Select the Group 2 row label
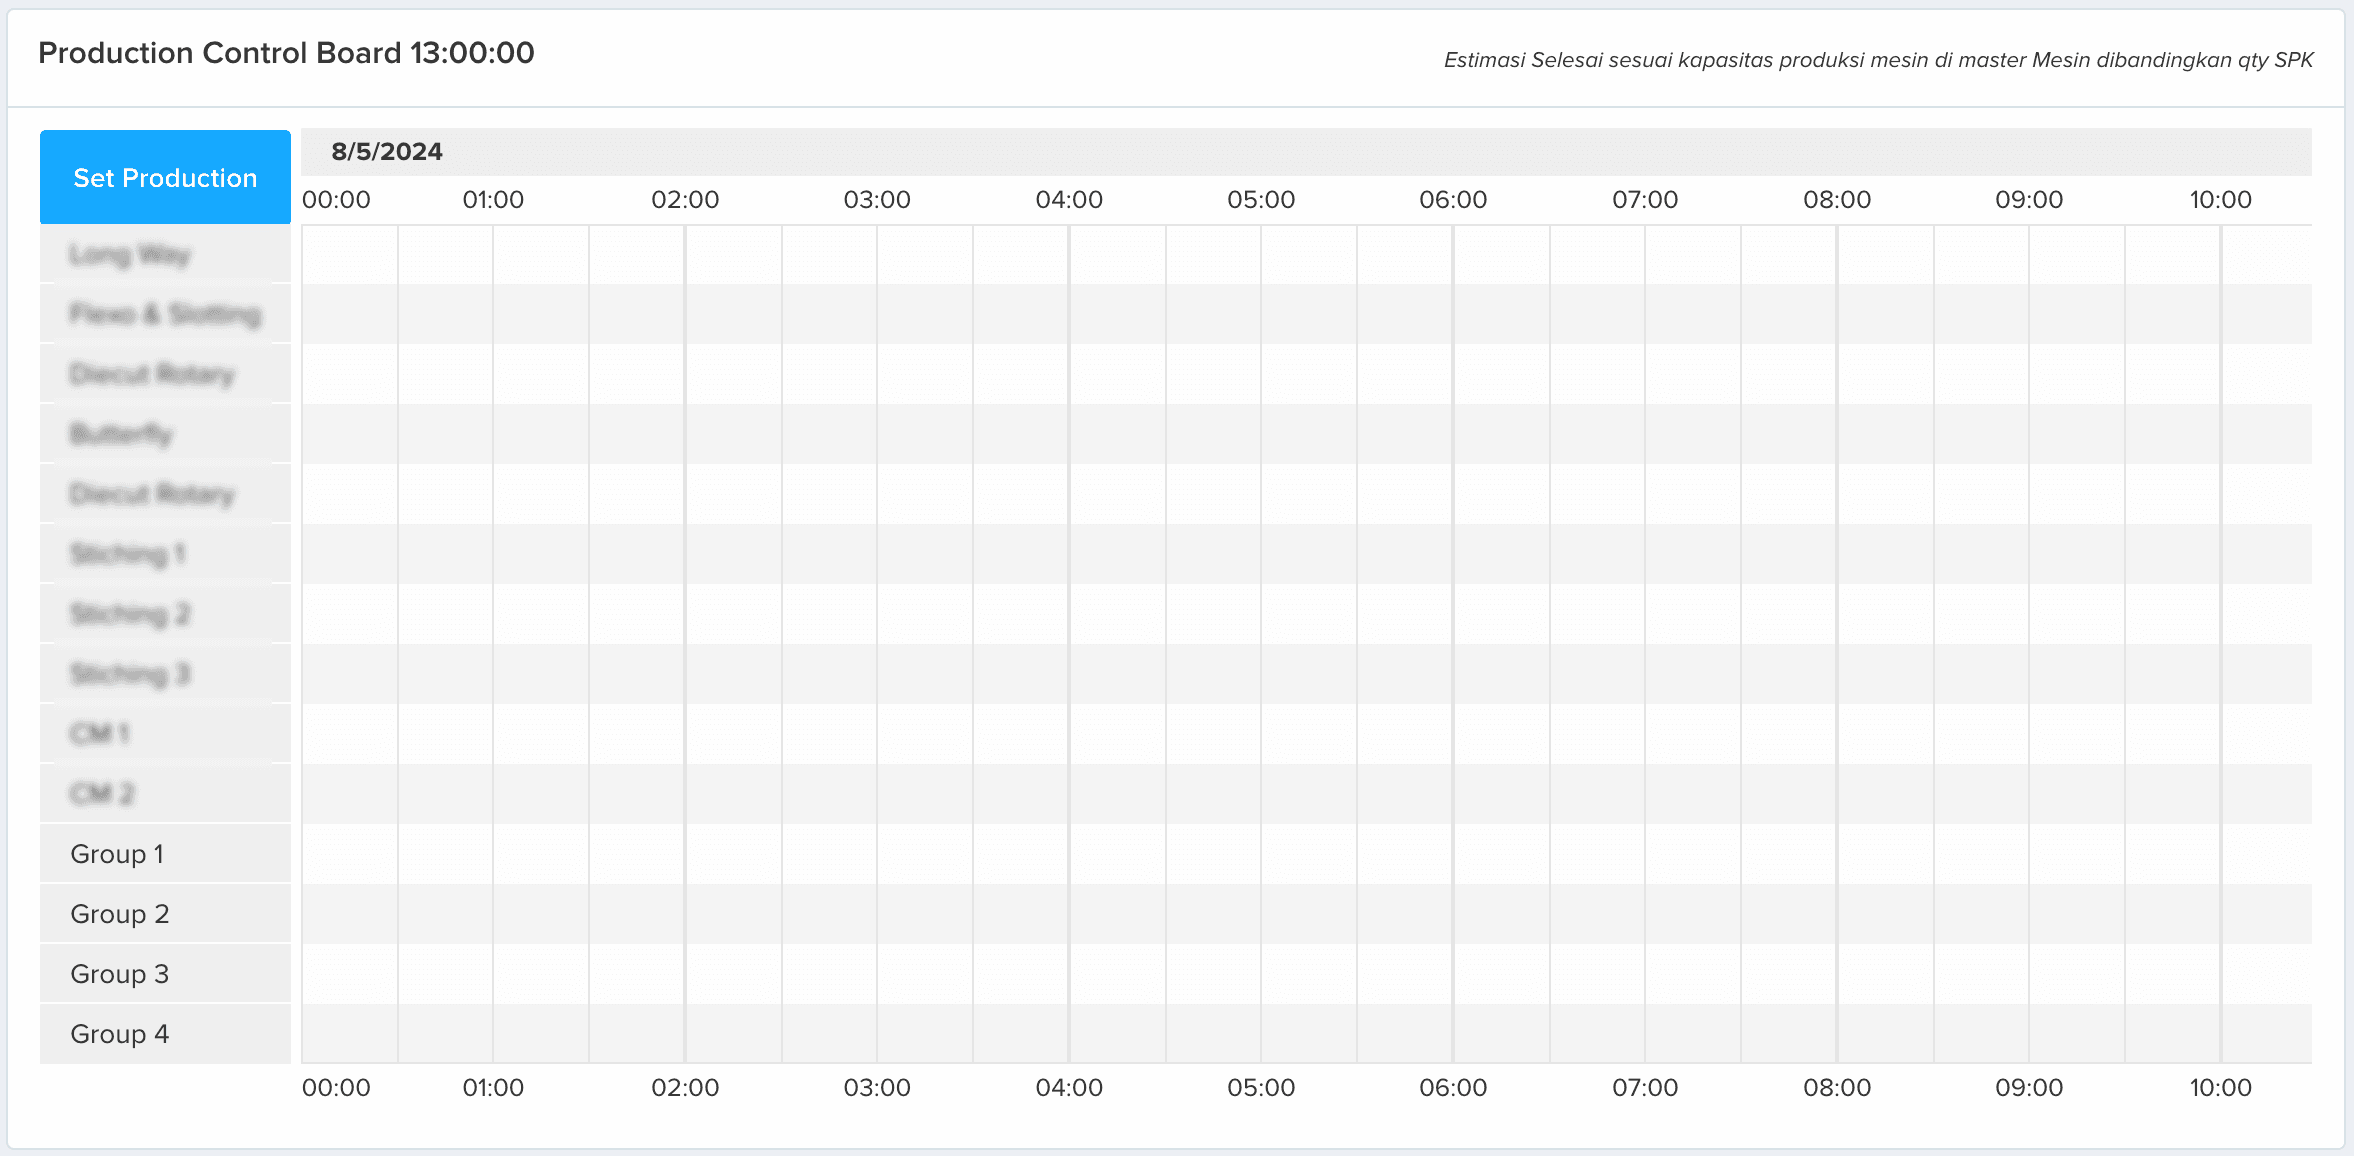 [165, 914]
